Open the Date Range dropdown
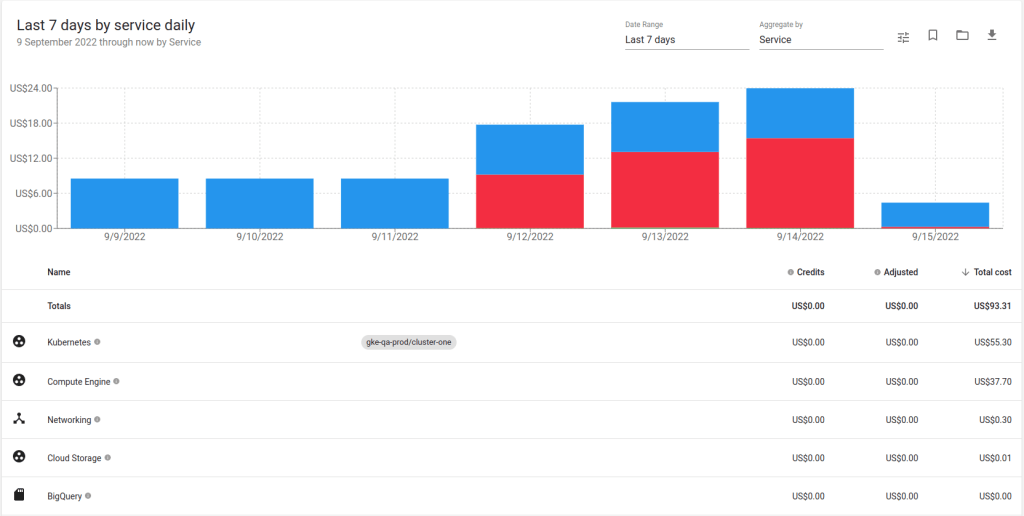This screenshot has width=1024, height=516. click(687, 39)
